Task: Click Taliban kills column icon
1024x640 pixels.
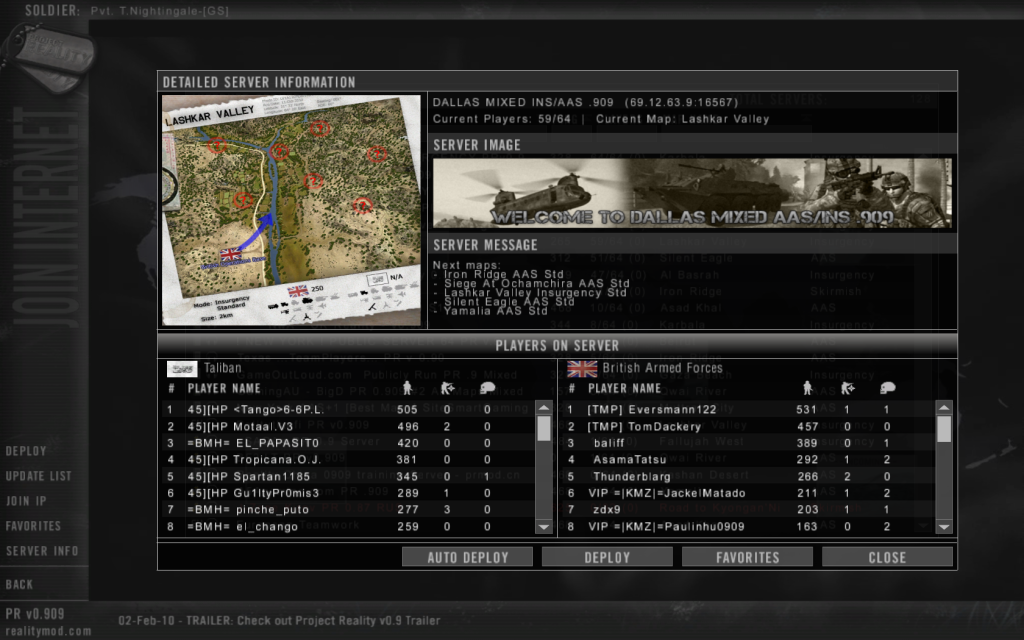Action: point(448,388)
